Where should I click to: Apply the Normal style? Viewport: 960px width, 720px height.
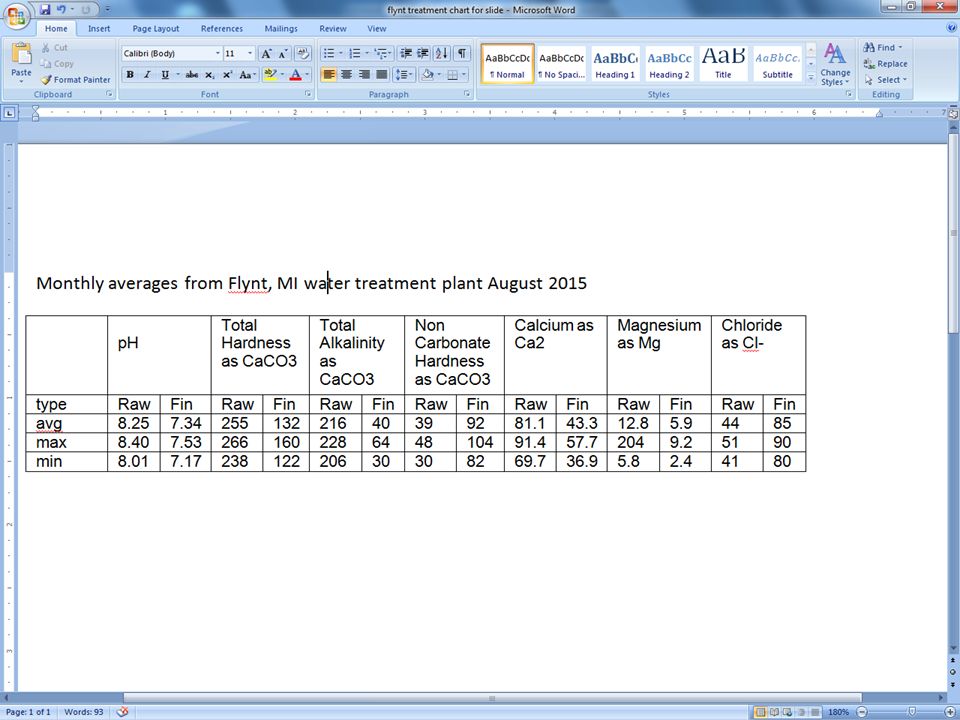(508, 64)
